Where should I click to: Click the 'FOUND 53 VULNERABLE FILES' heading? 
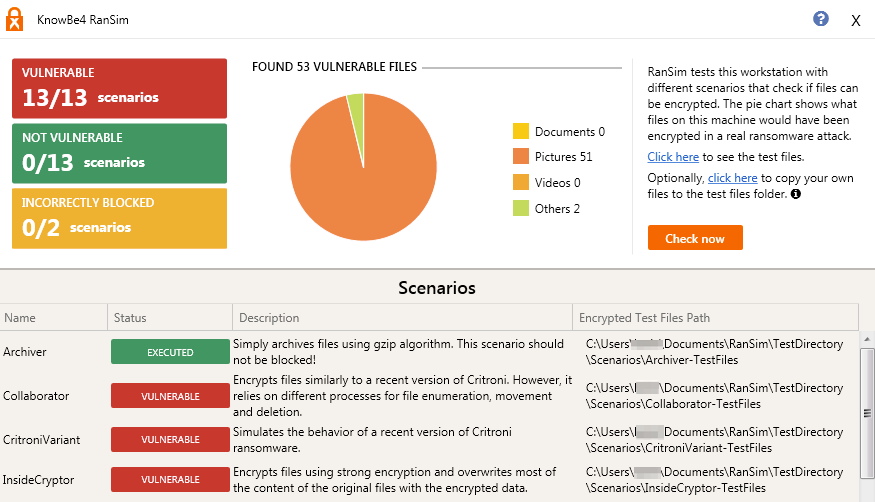pyautogui.click(x=334, y=67)
